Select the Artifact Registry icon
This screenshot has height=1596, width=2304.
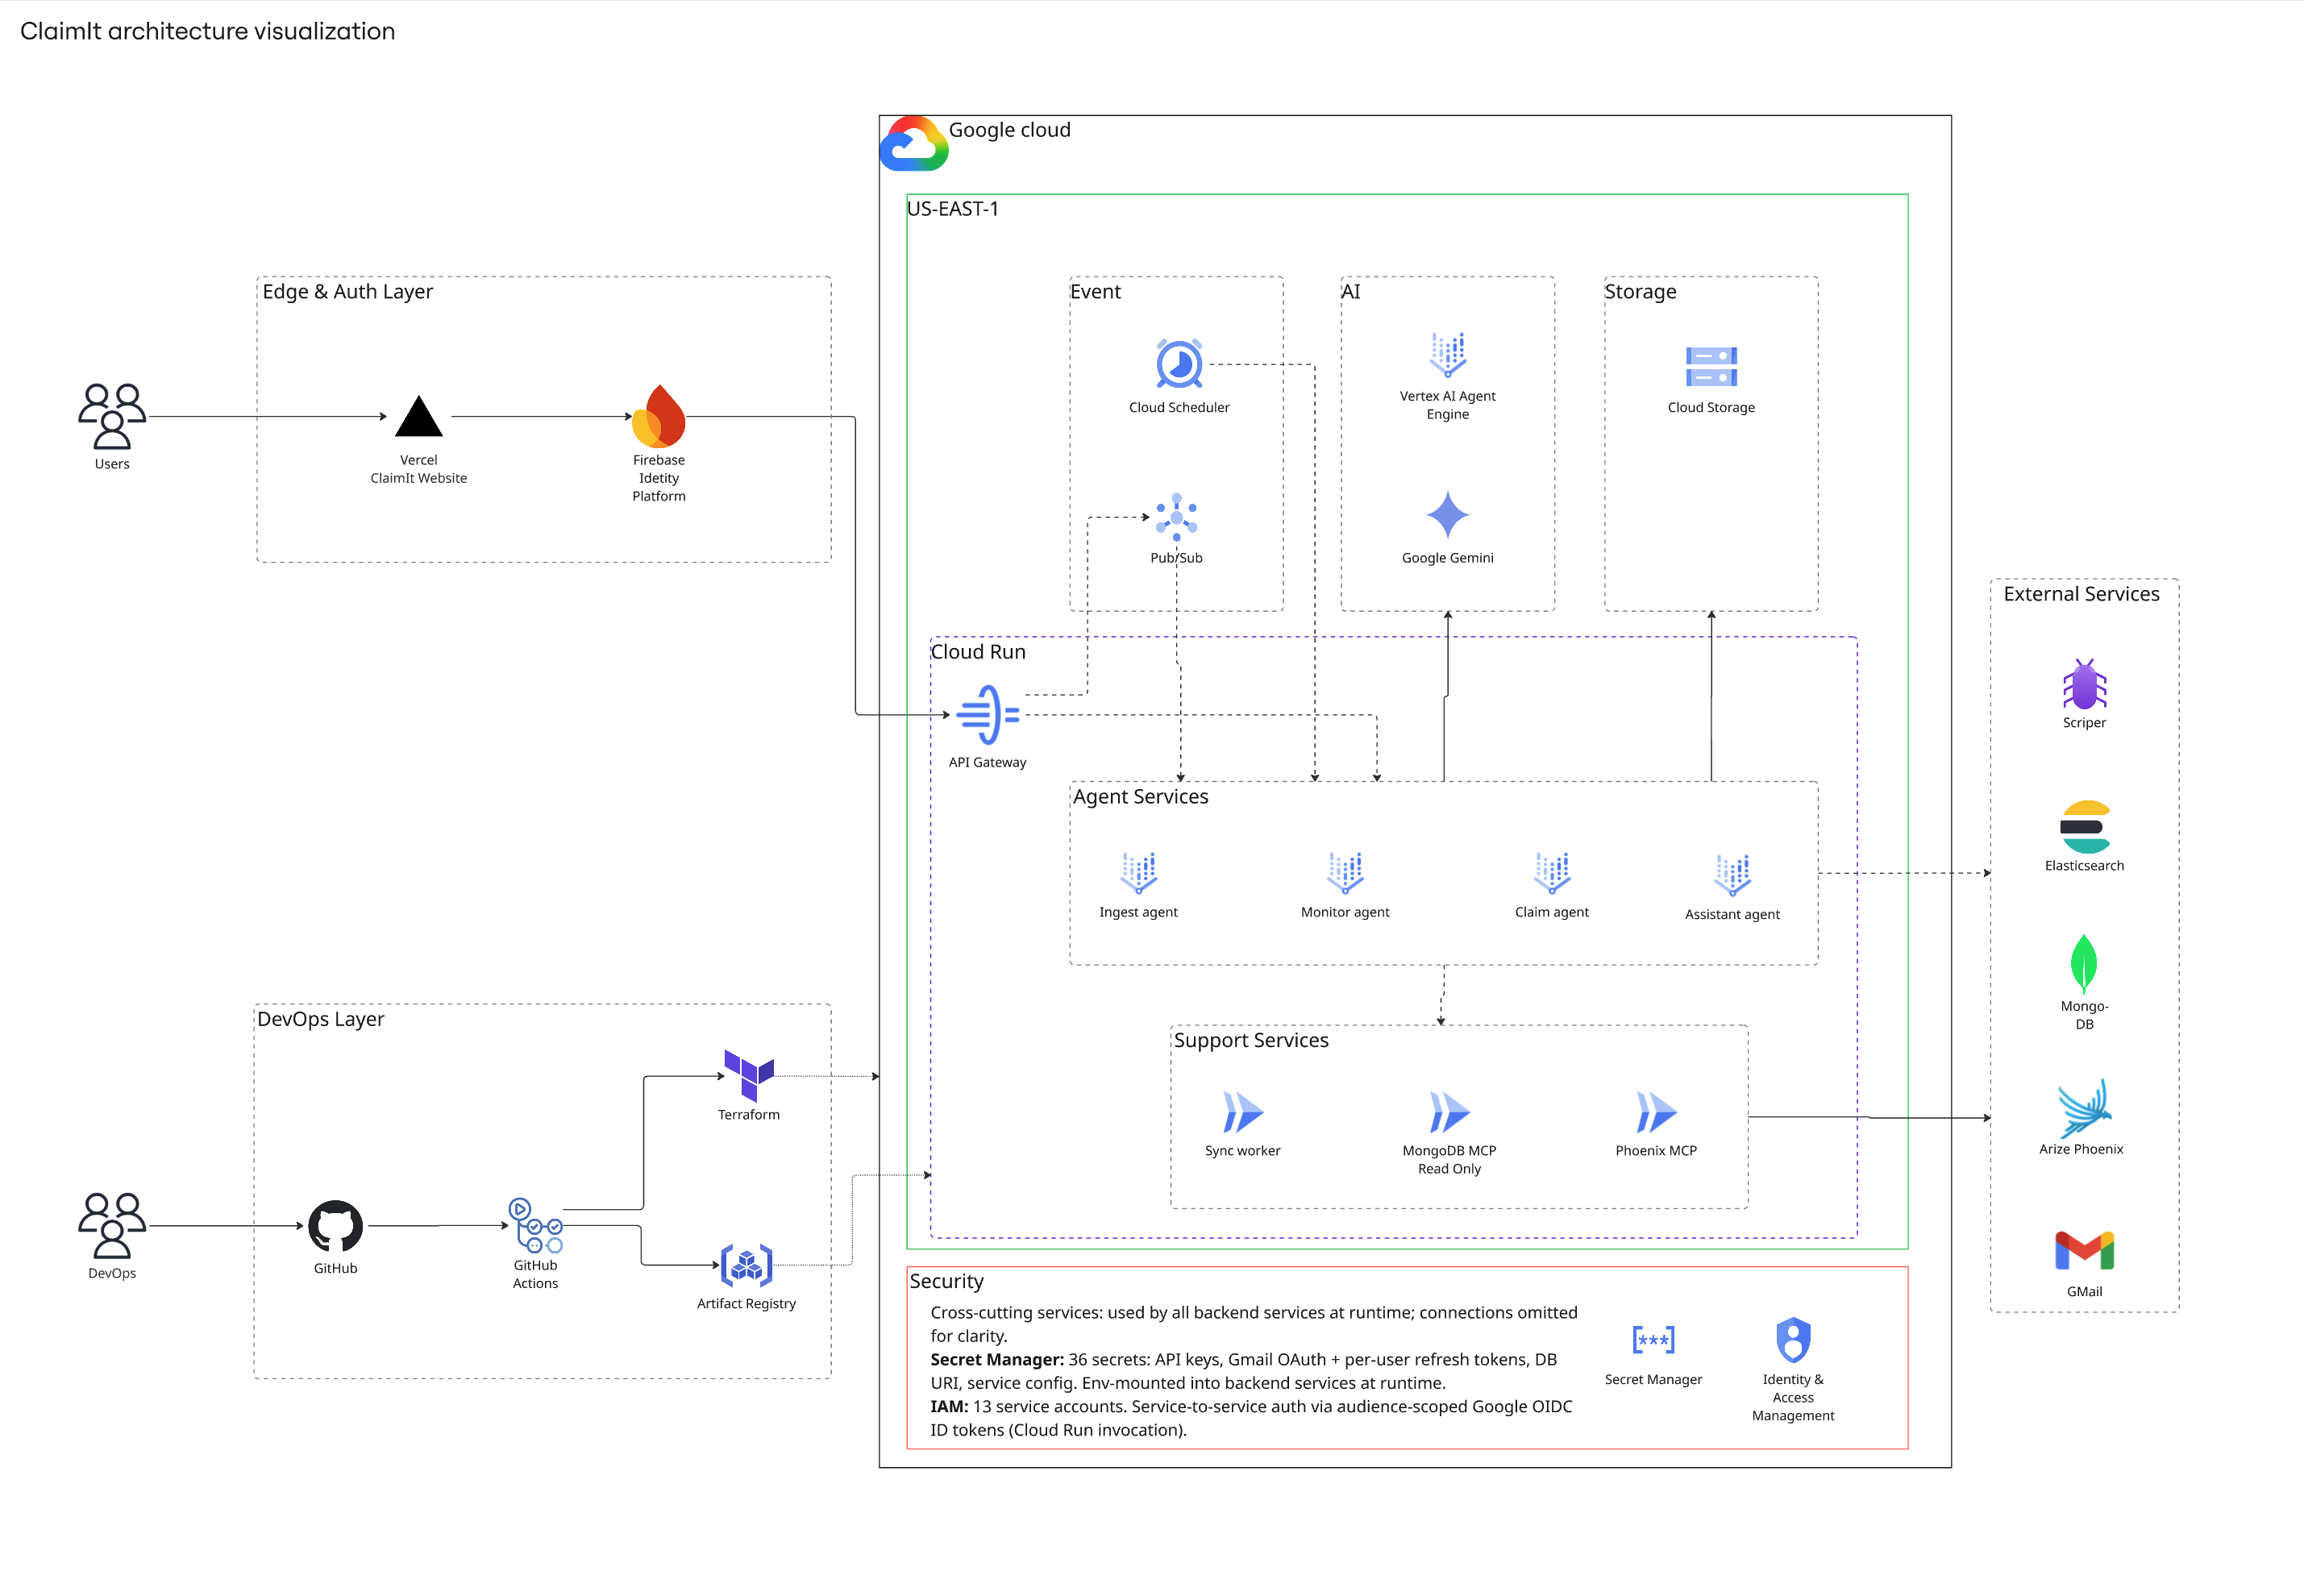pos(746,1265)
